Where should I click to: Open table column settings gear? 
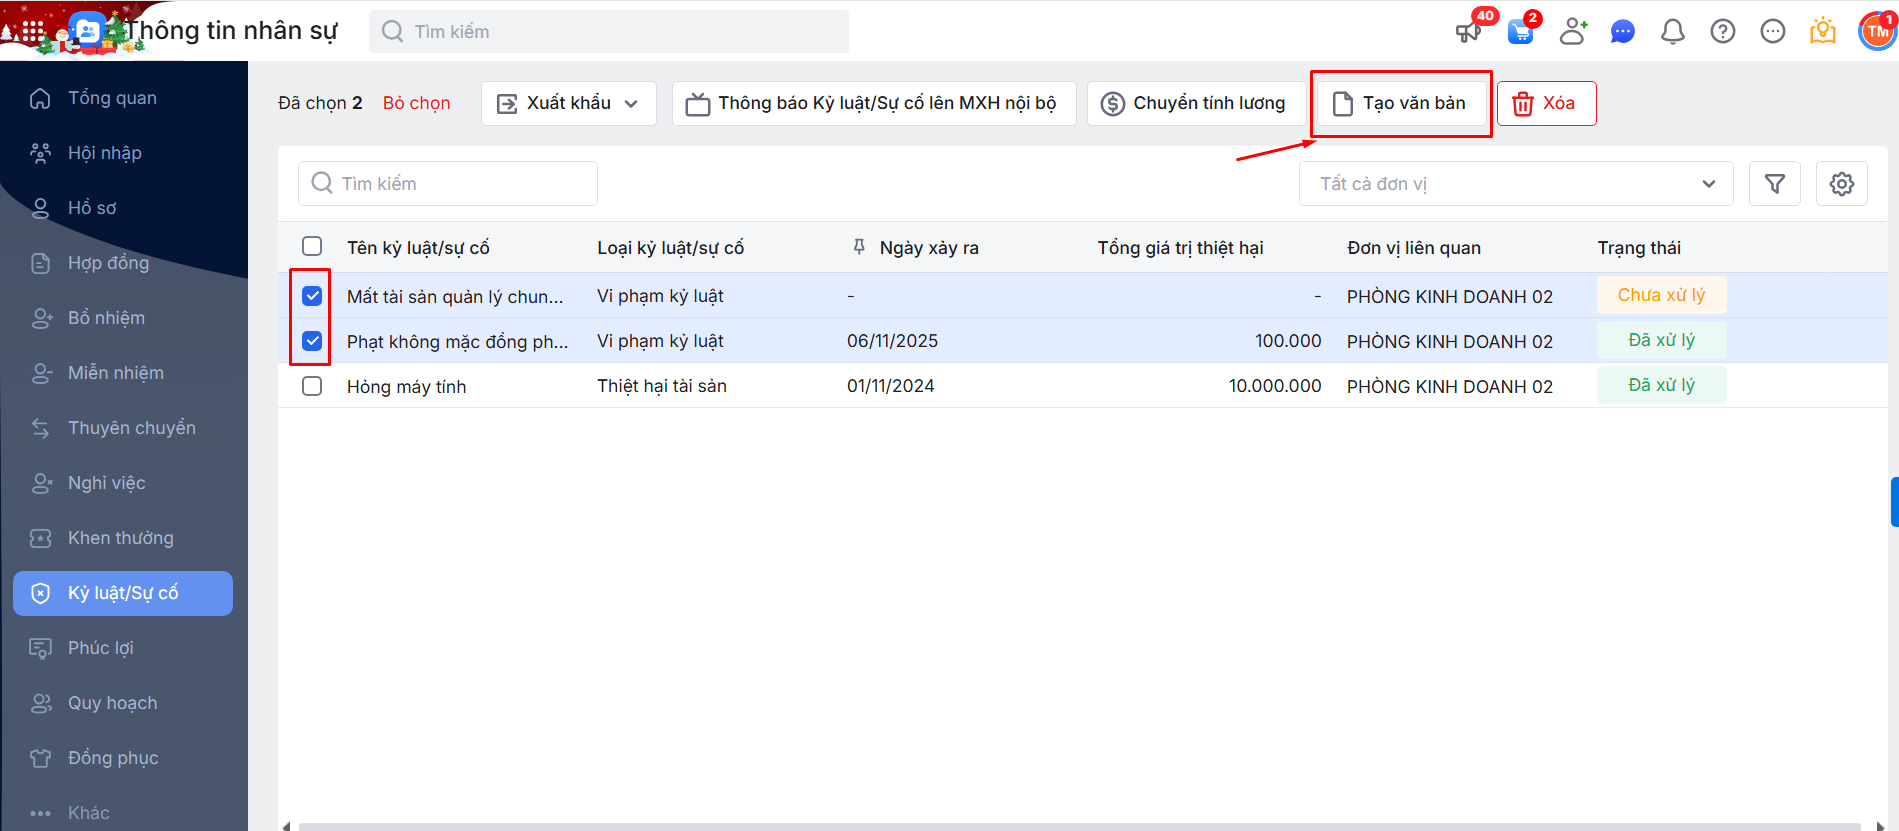[x=1842, y=184]
